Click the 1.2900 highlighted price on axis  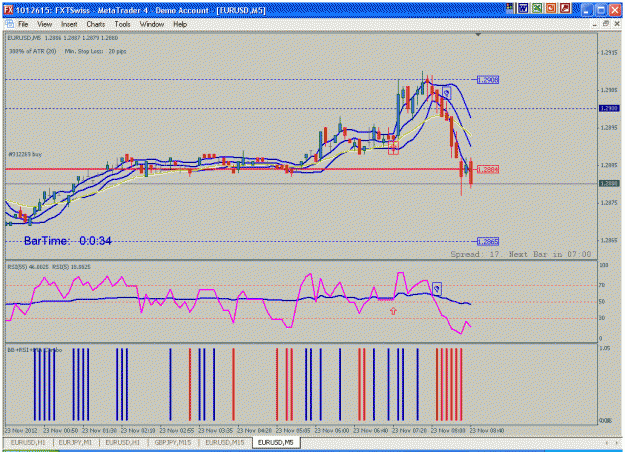(x=609, y=108)
